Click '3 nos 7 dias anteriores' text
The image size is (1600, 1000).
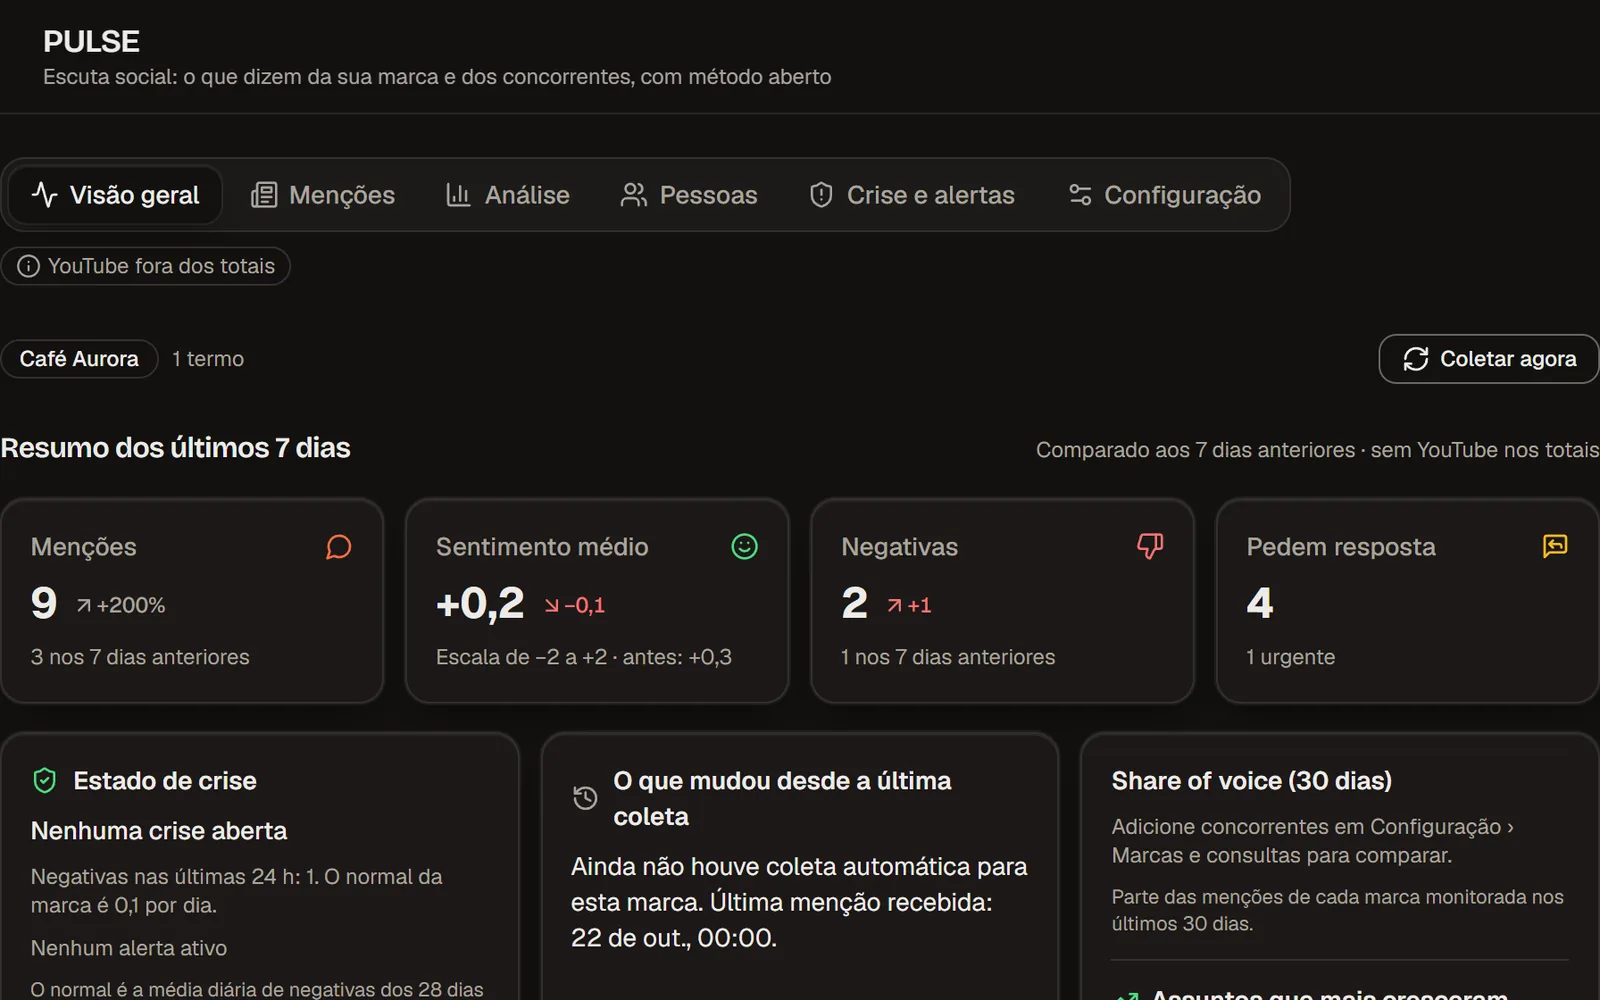[140, 657]
